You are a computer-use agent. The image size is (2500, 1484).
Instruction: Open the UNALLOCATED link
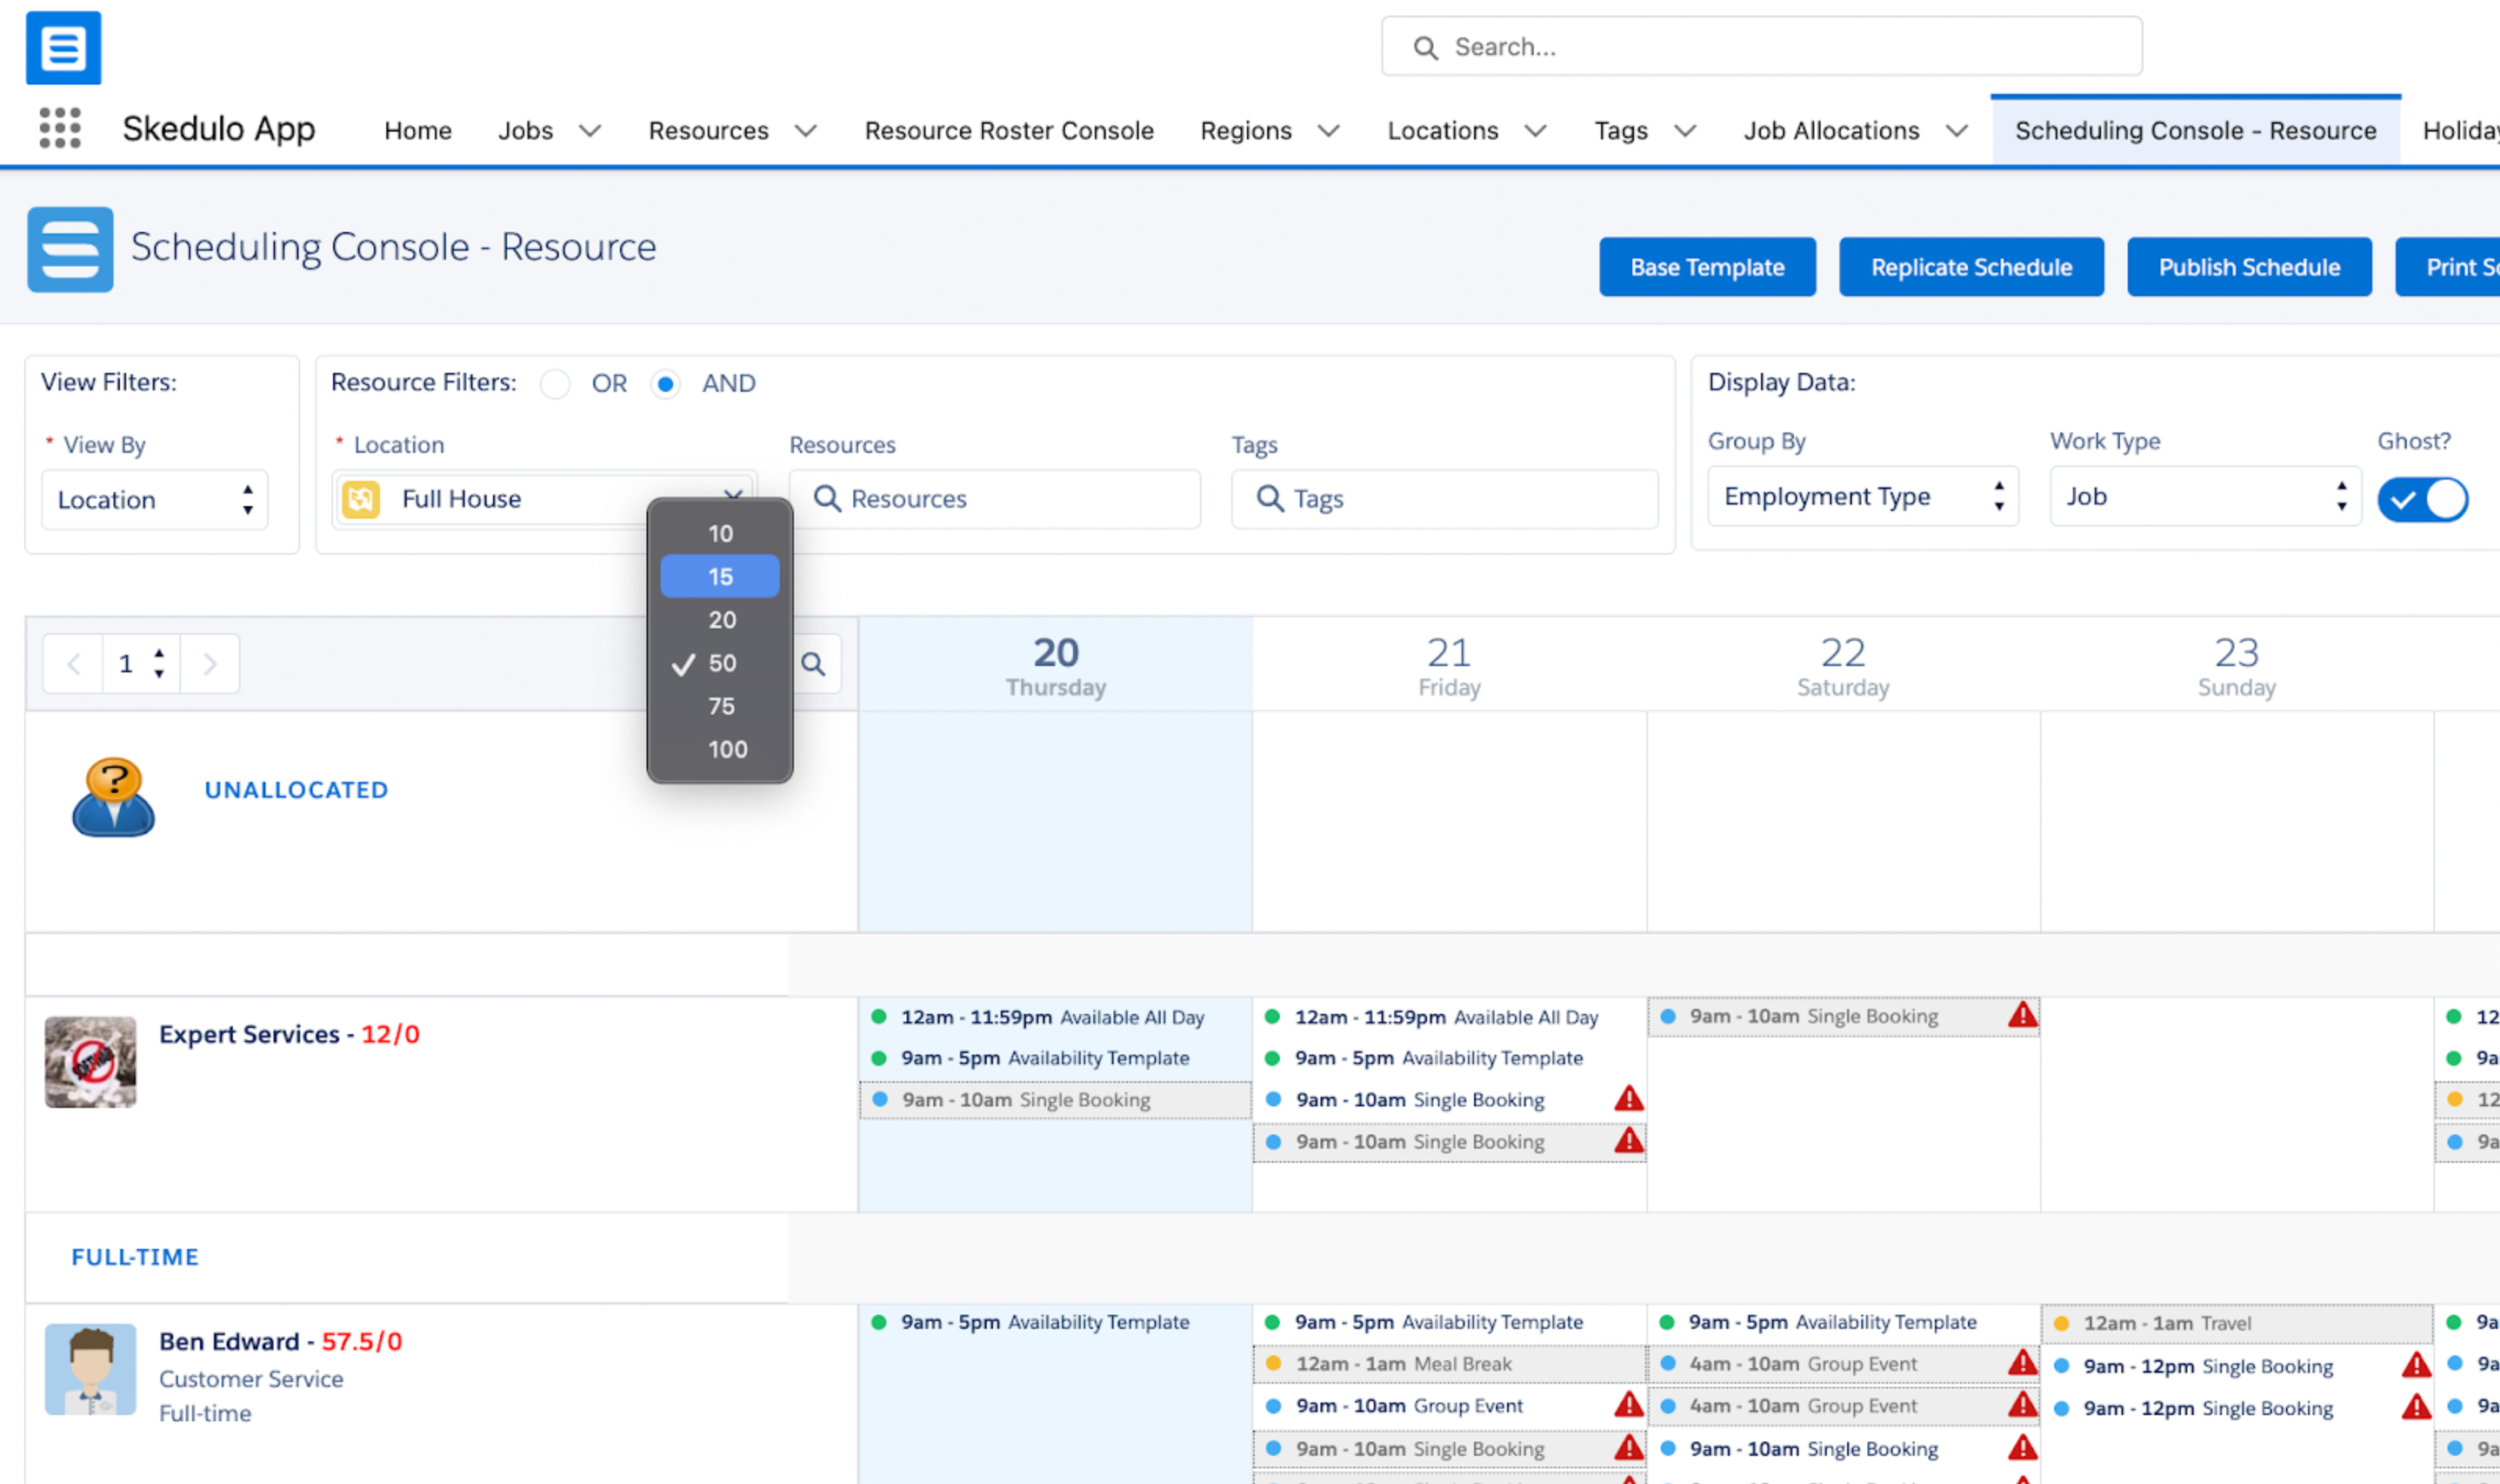click(296, 790)
